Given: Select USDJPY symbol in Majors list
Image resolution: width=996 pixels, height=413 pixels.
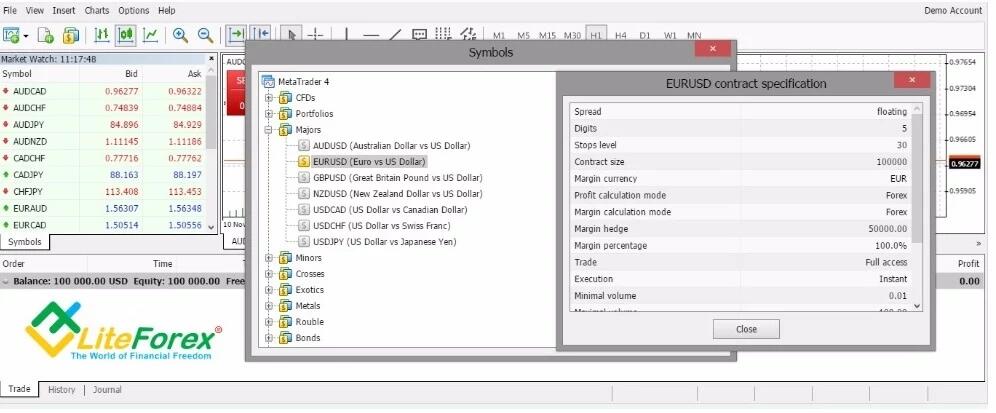Looking at the screenshot, I should point(384,241).
